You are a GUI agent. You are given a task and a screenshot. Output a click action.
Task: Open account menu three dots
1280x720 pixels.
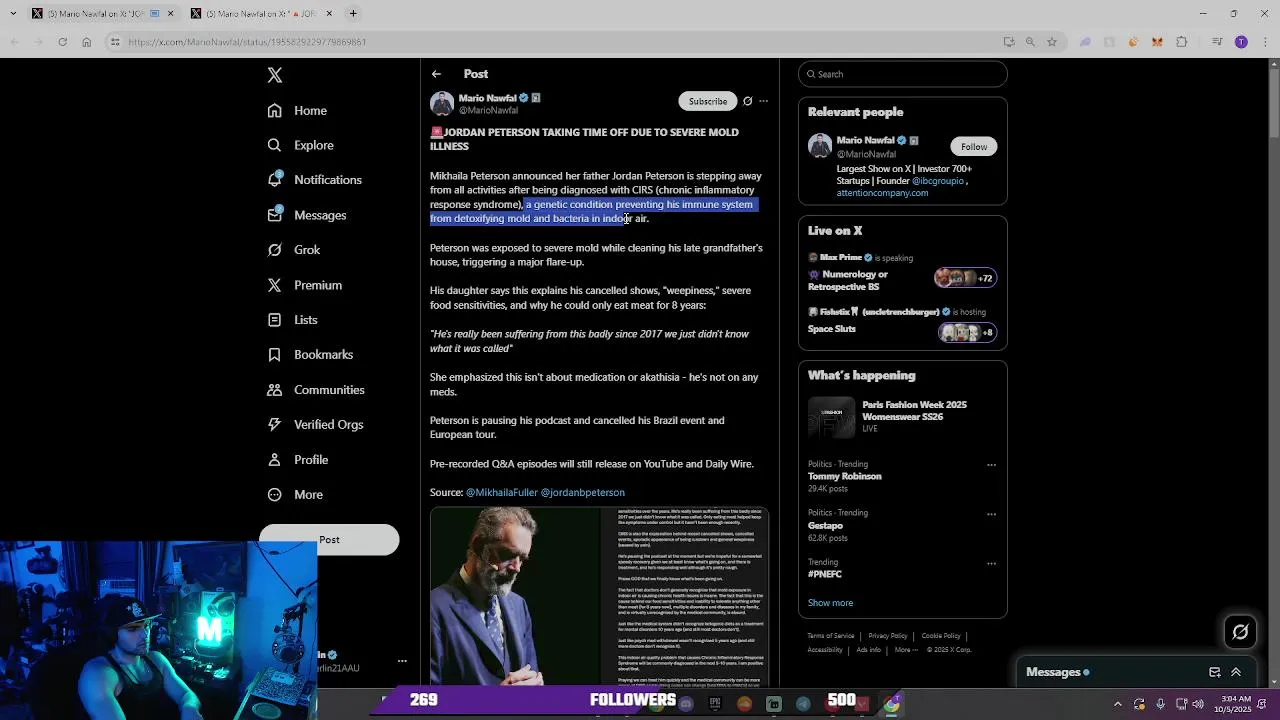tap(402, 661)
